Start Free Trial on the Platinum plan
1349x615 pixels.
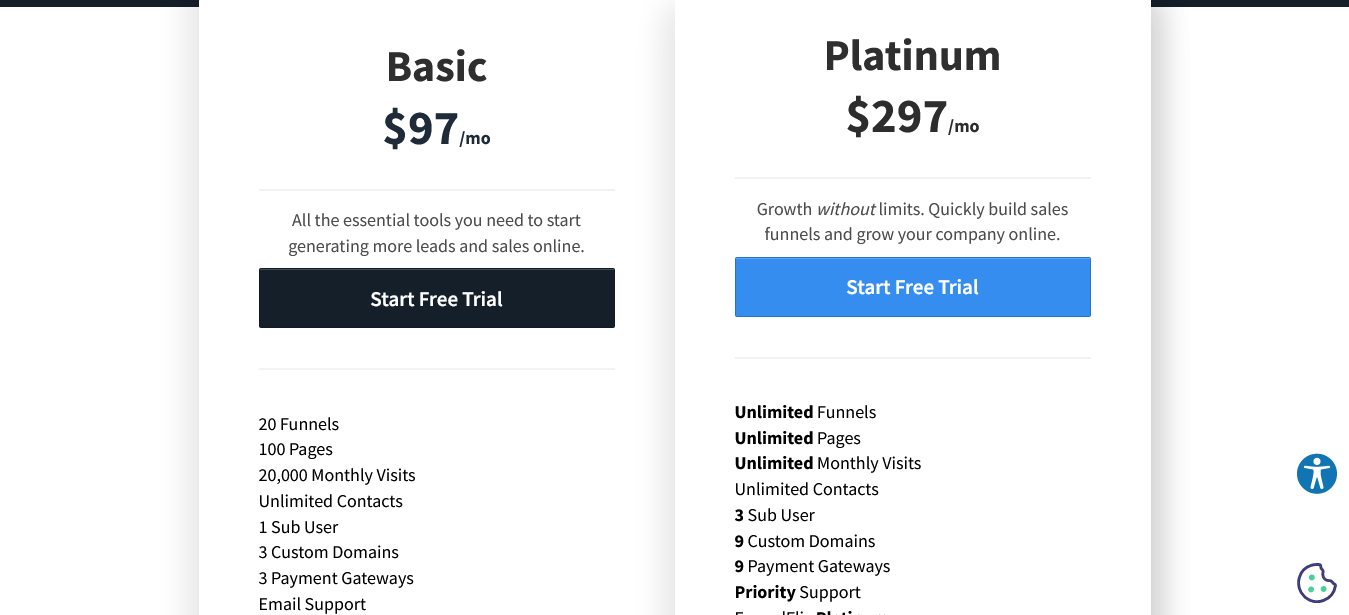click(912, 287)
